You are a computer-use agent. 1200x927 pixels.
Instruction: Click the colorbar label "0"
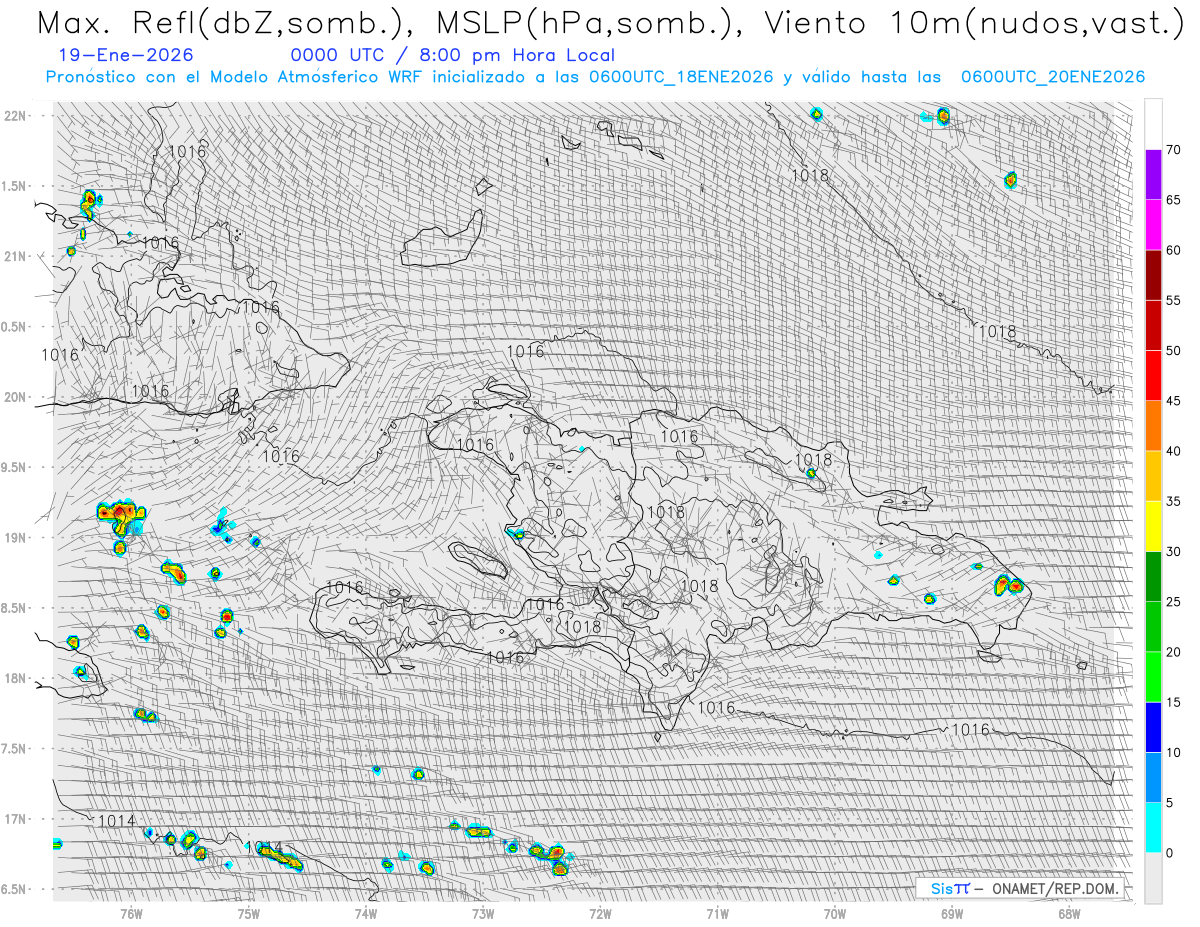pyautogui.click(x=1170, y=853)
